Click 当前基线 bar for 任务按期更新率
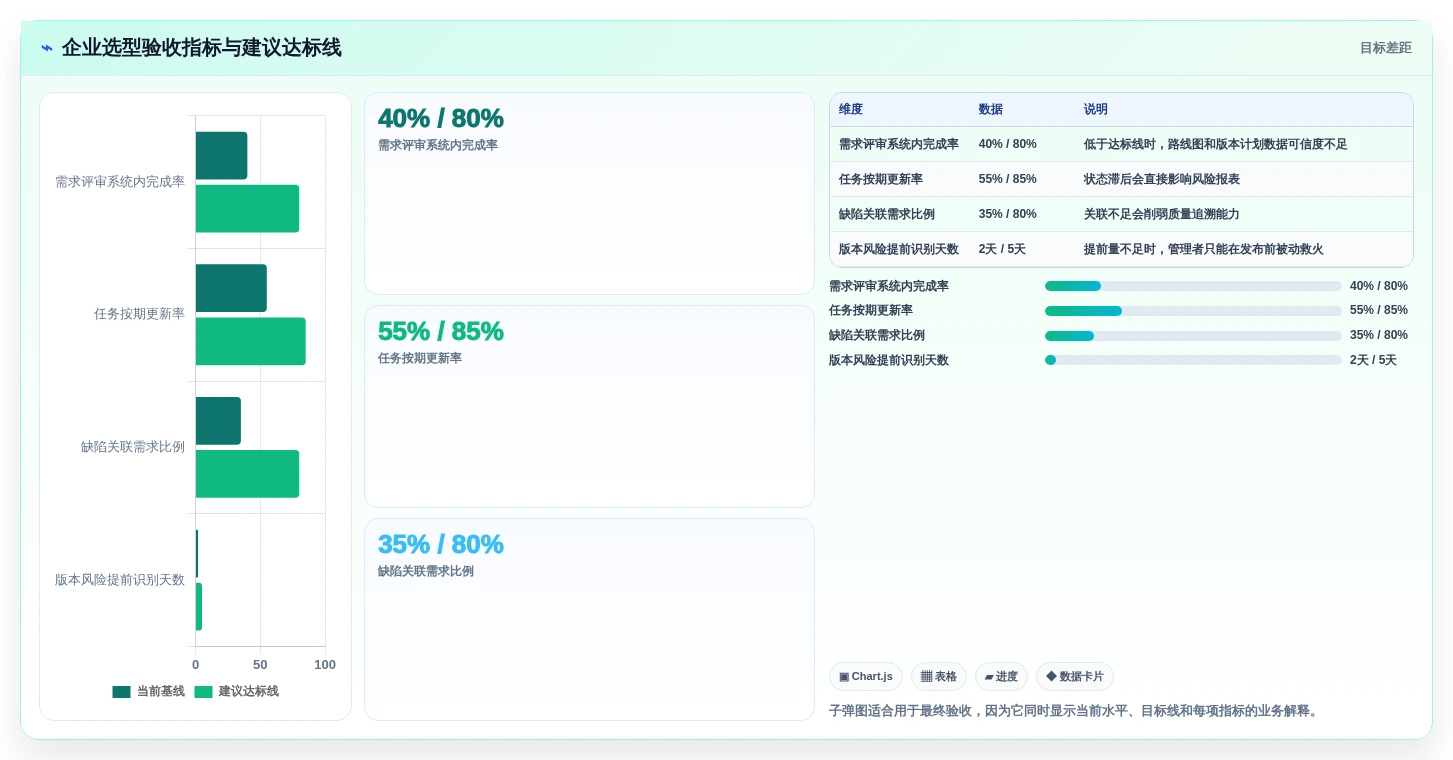Viewport: 1453px width, 760px height. click(x=231, y=288)
